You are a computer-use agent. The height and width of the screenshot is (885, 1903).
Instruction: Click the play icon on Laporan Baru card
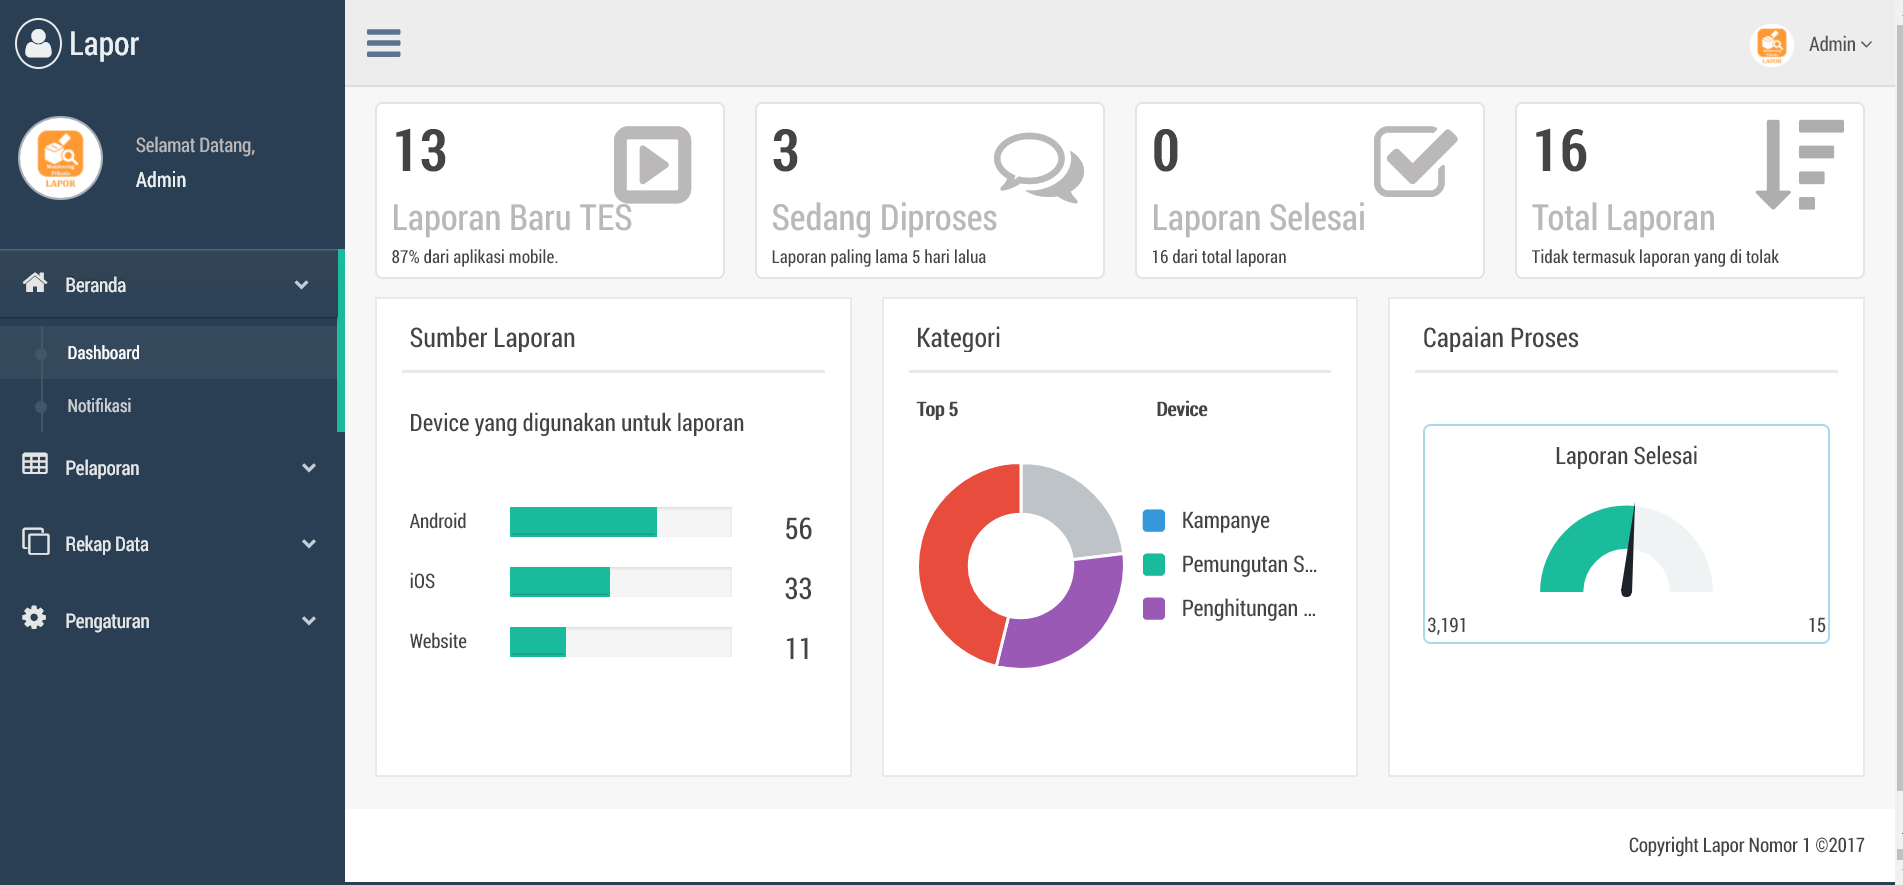click(x=652, y=164)
